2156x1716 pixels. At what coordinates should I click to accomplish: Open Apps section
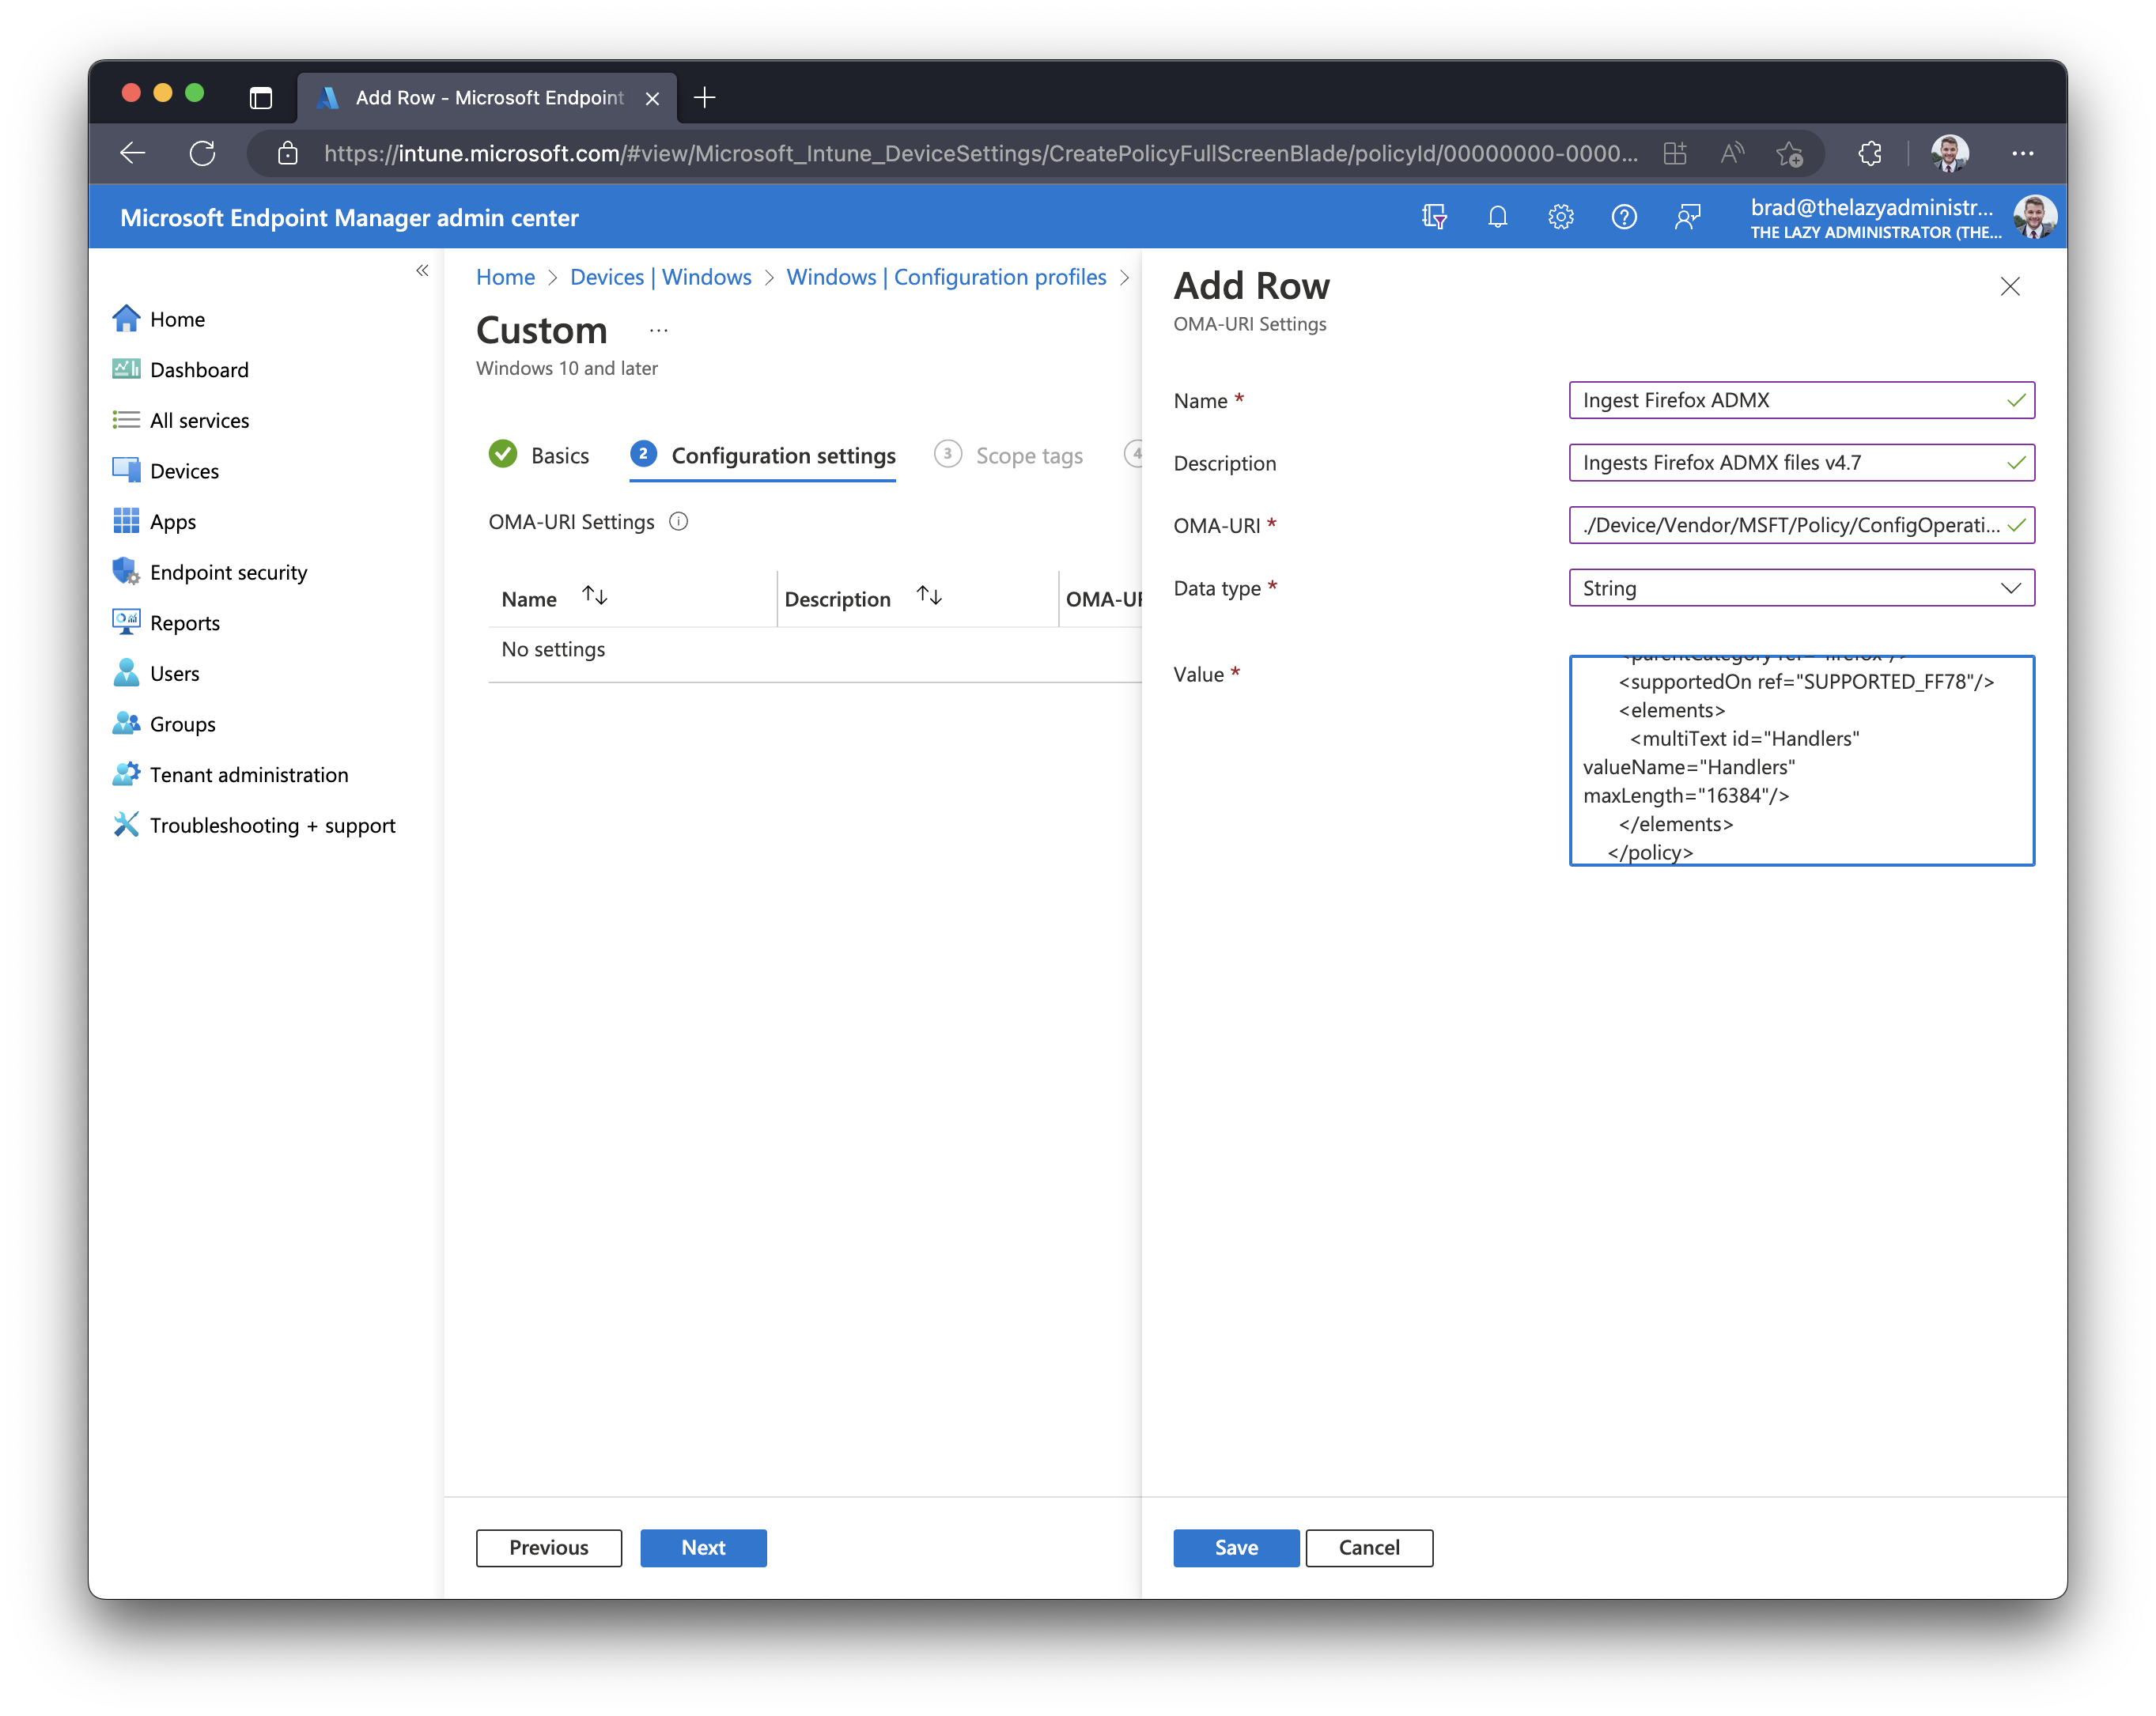point(155,522)
